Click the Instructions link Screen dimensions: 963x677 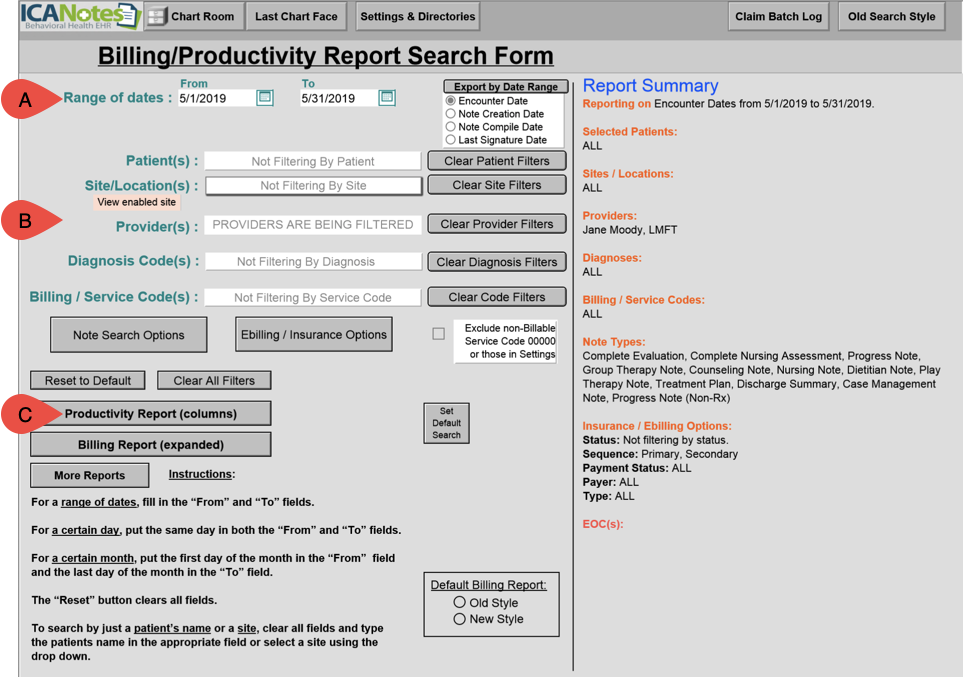[200, 474]
